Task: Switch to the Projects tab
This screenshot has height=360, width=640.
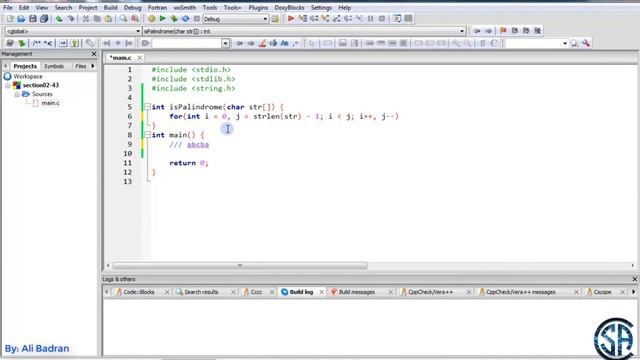Action: point(25,66)
